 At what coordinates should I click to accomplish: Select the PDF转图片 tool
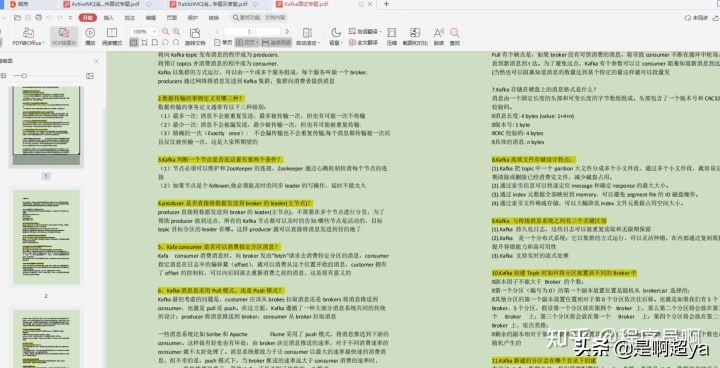pos(64,36)
